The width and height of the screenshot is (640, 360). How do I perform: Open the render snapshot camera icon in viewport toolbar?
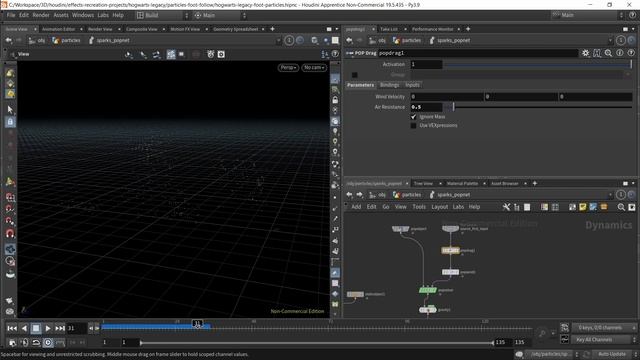click(x=221, y=54)
